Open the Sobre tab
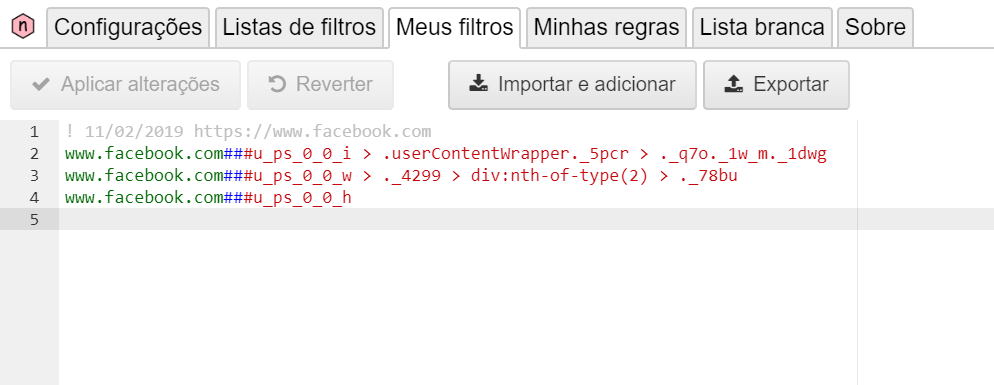 tap(875, 27)
